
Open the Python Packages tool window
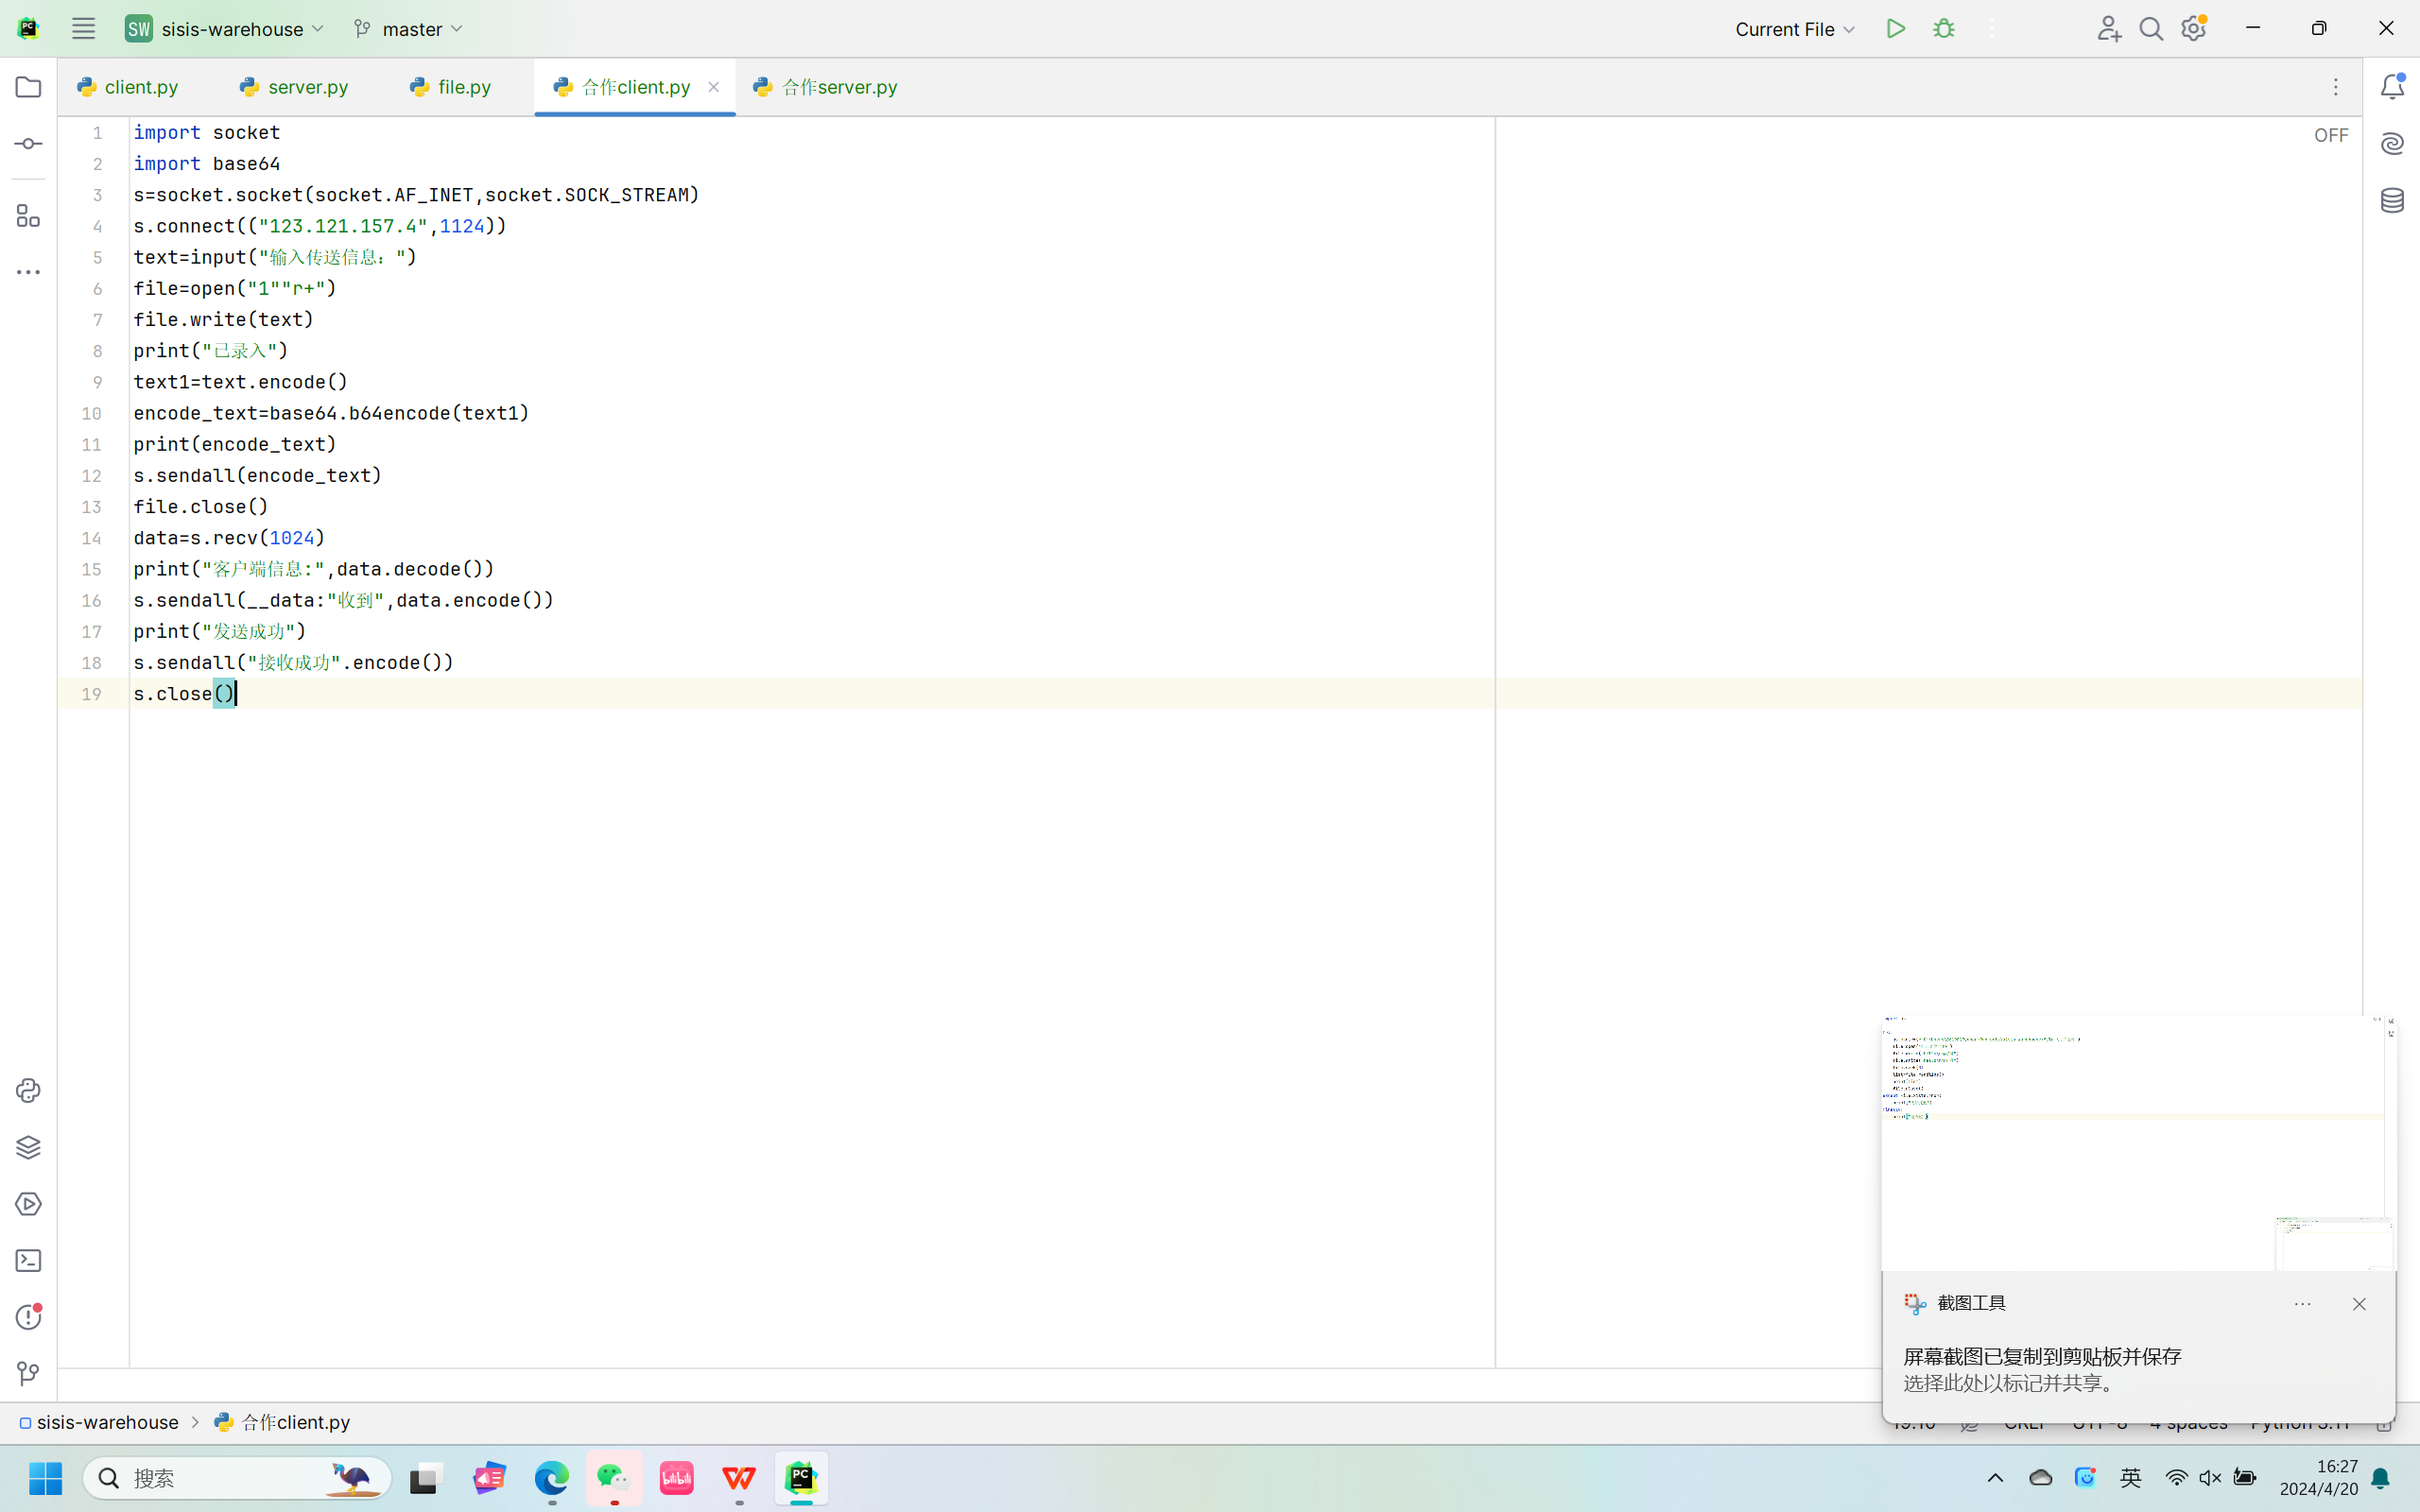click(28, 1147)
